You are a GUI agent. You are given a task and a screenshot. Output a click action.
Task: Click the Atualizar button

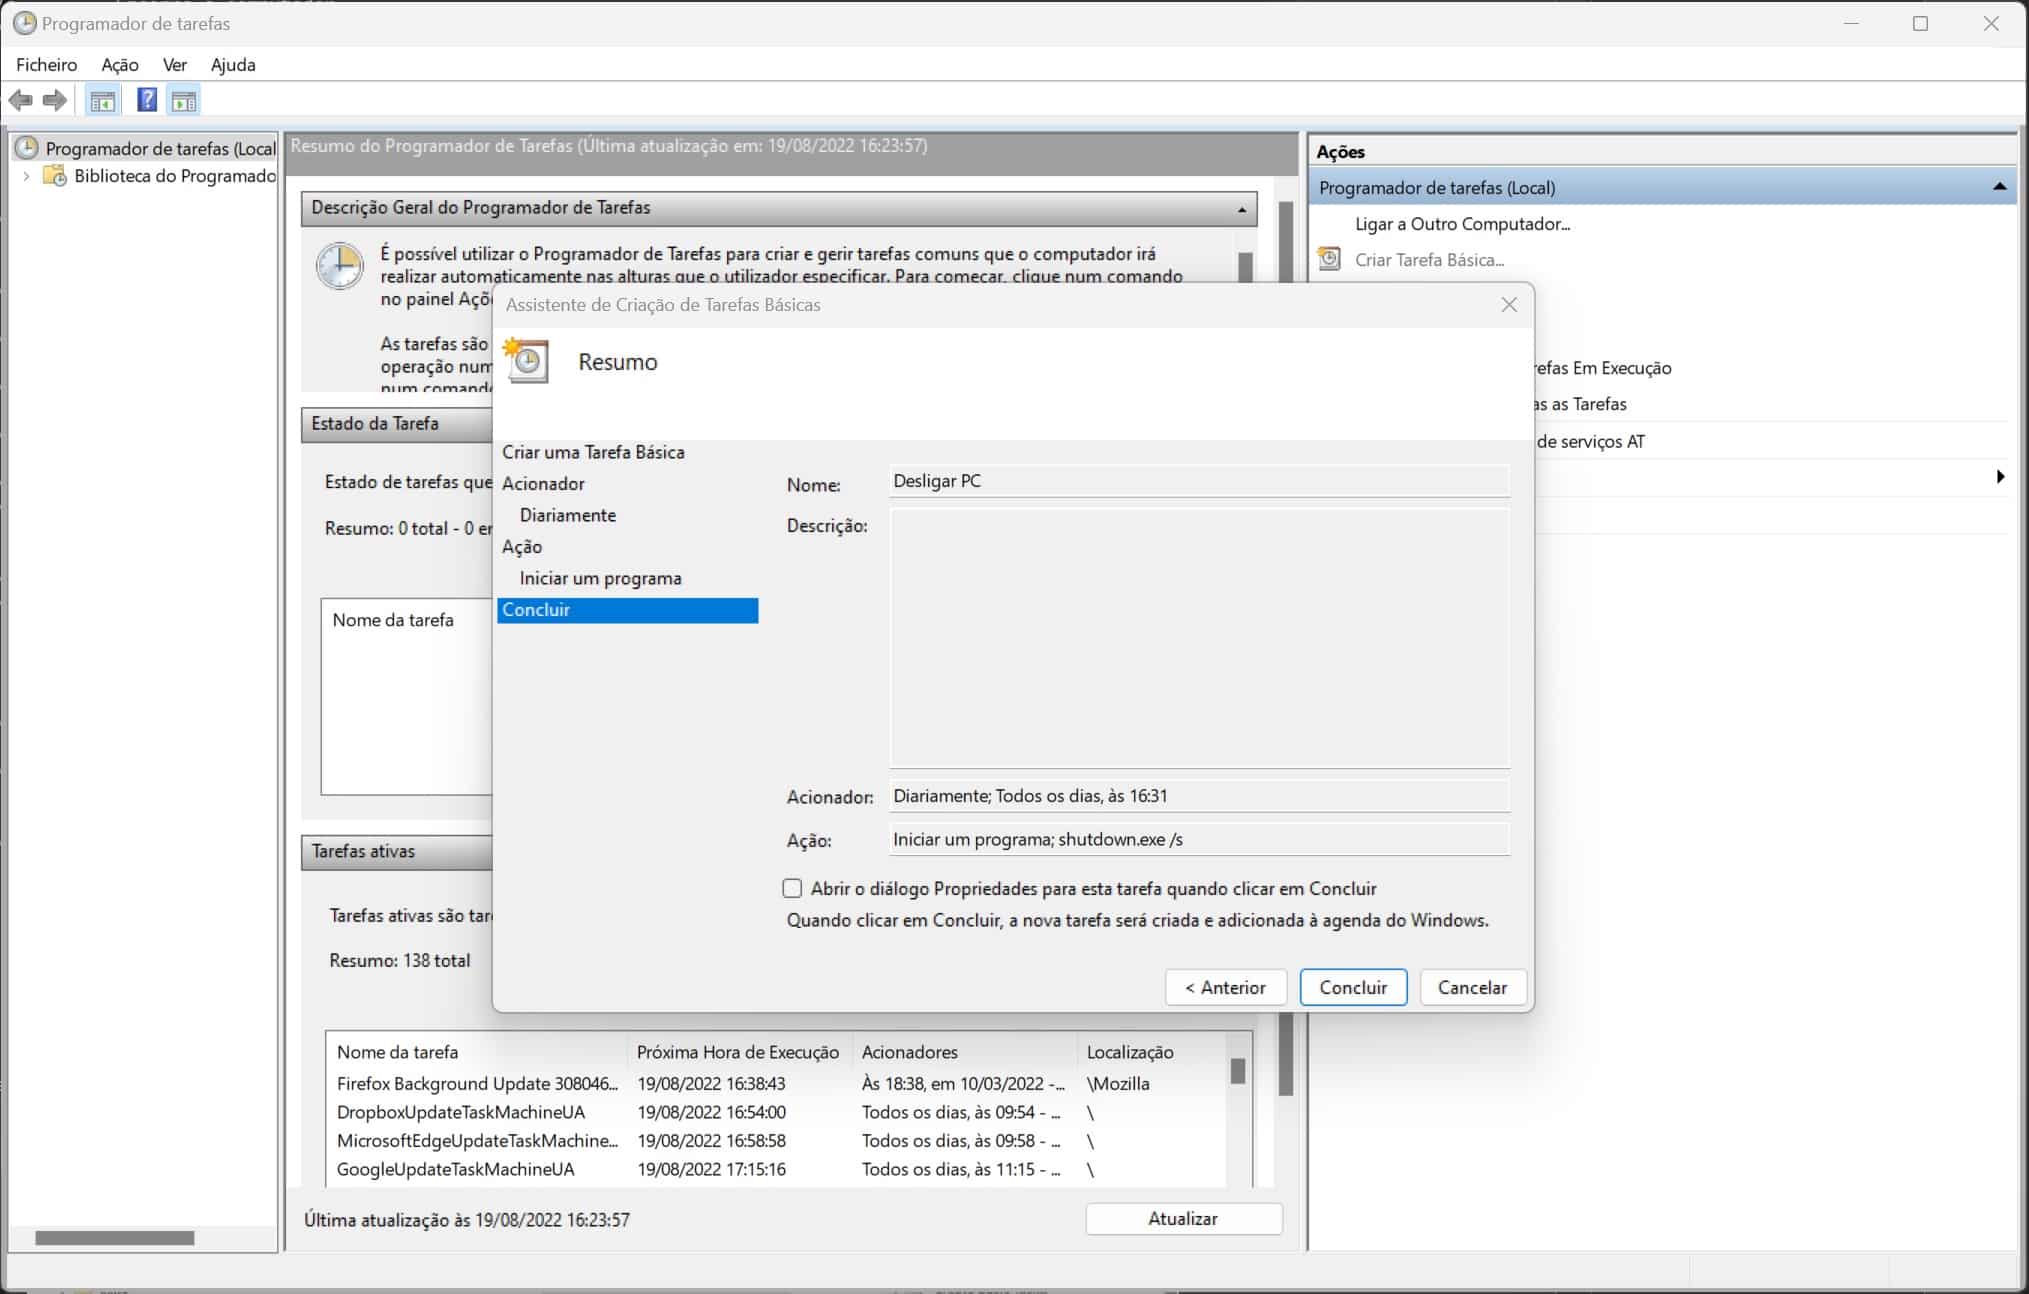(x=1183, y=1218)
